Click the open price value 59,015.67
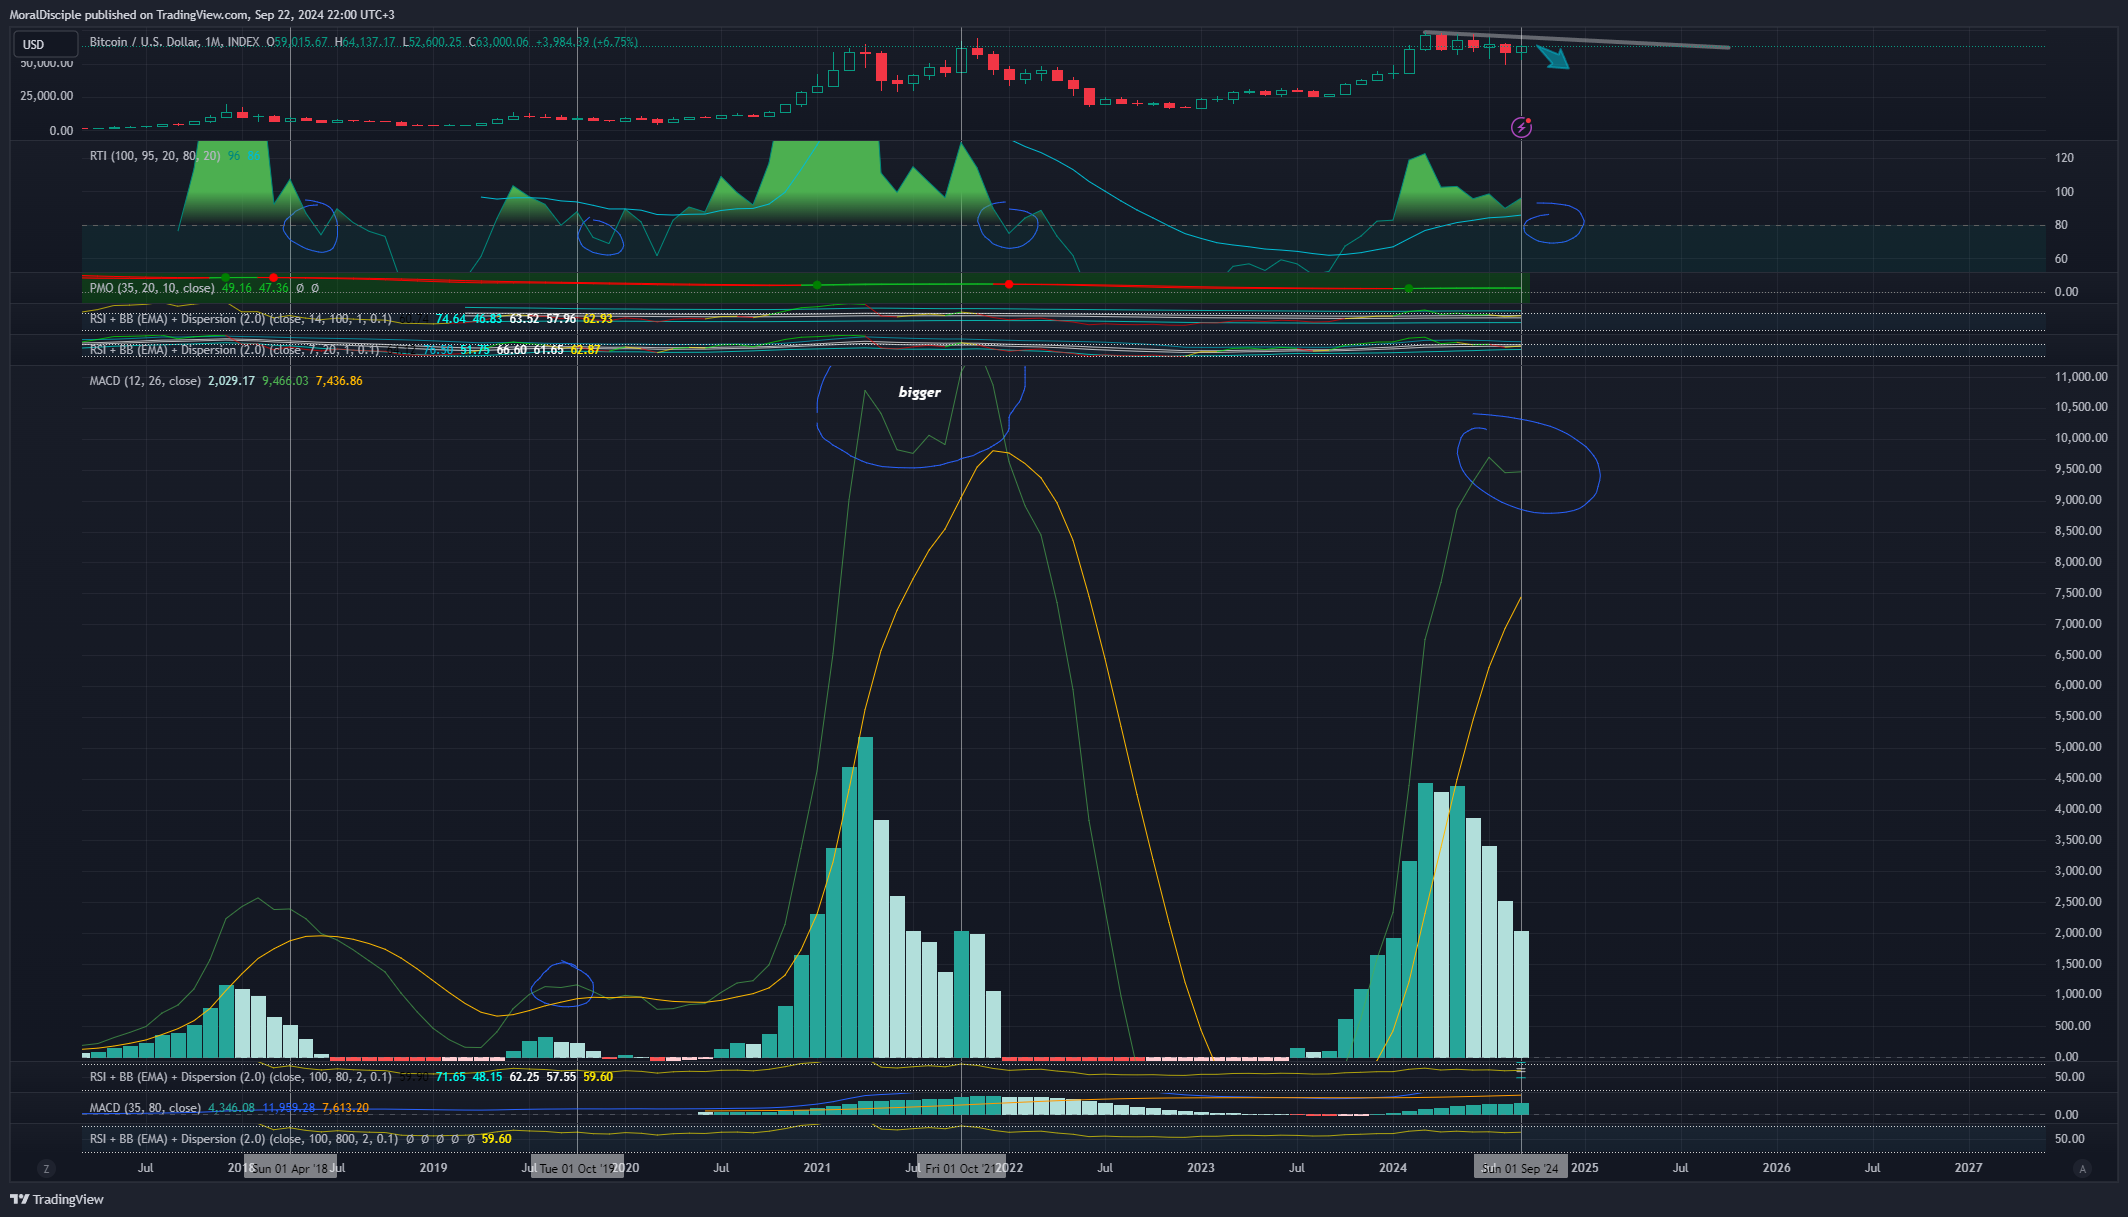The height and width of the screenshot is (1217, 2128). tap(301, 42)
